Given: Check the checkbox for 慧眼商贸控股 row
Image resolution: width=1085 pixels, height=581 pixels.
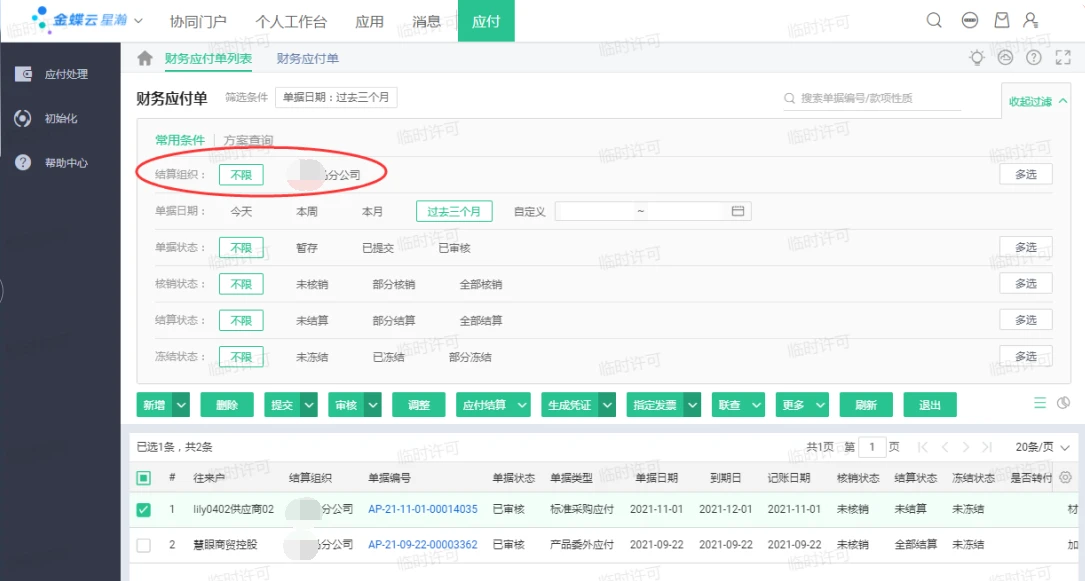Looking at the screenshot, I should (143, 544).
